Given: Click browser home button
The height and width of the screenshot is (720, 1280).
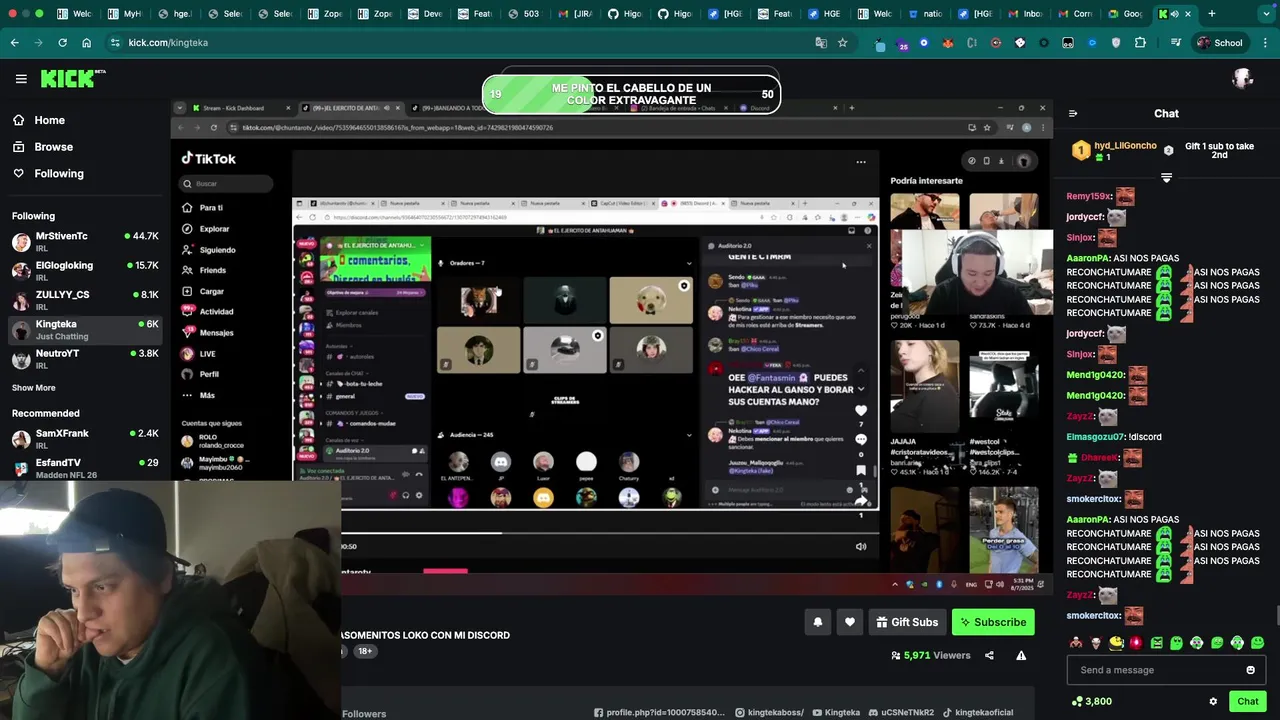Looking at the screenshot, I should point(86,43).
